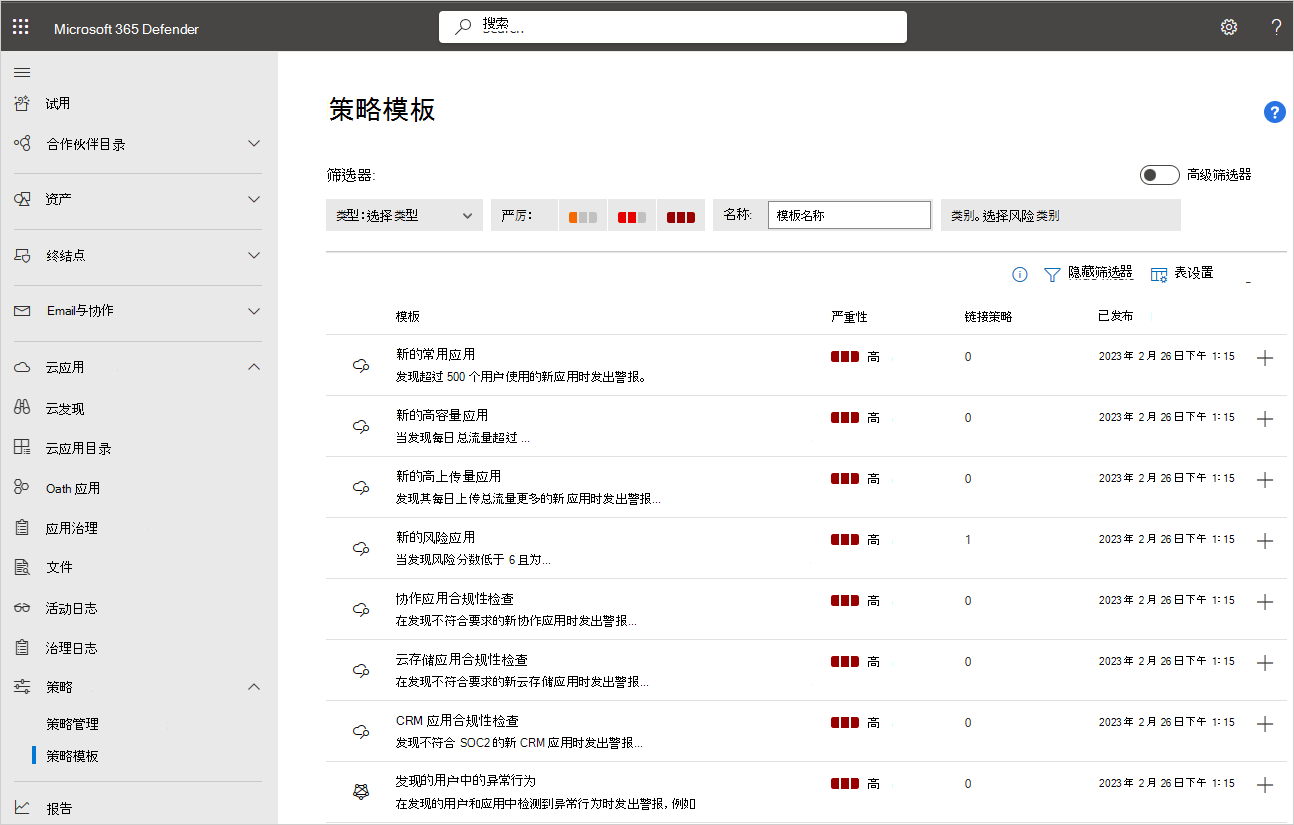The width and height of the screenshot is (1294, 825).
Task: Click the 模板名称 name filter field
Action: [x=849, y=215]
